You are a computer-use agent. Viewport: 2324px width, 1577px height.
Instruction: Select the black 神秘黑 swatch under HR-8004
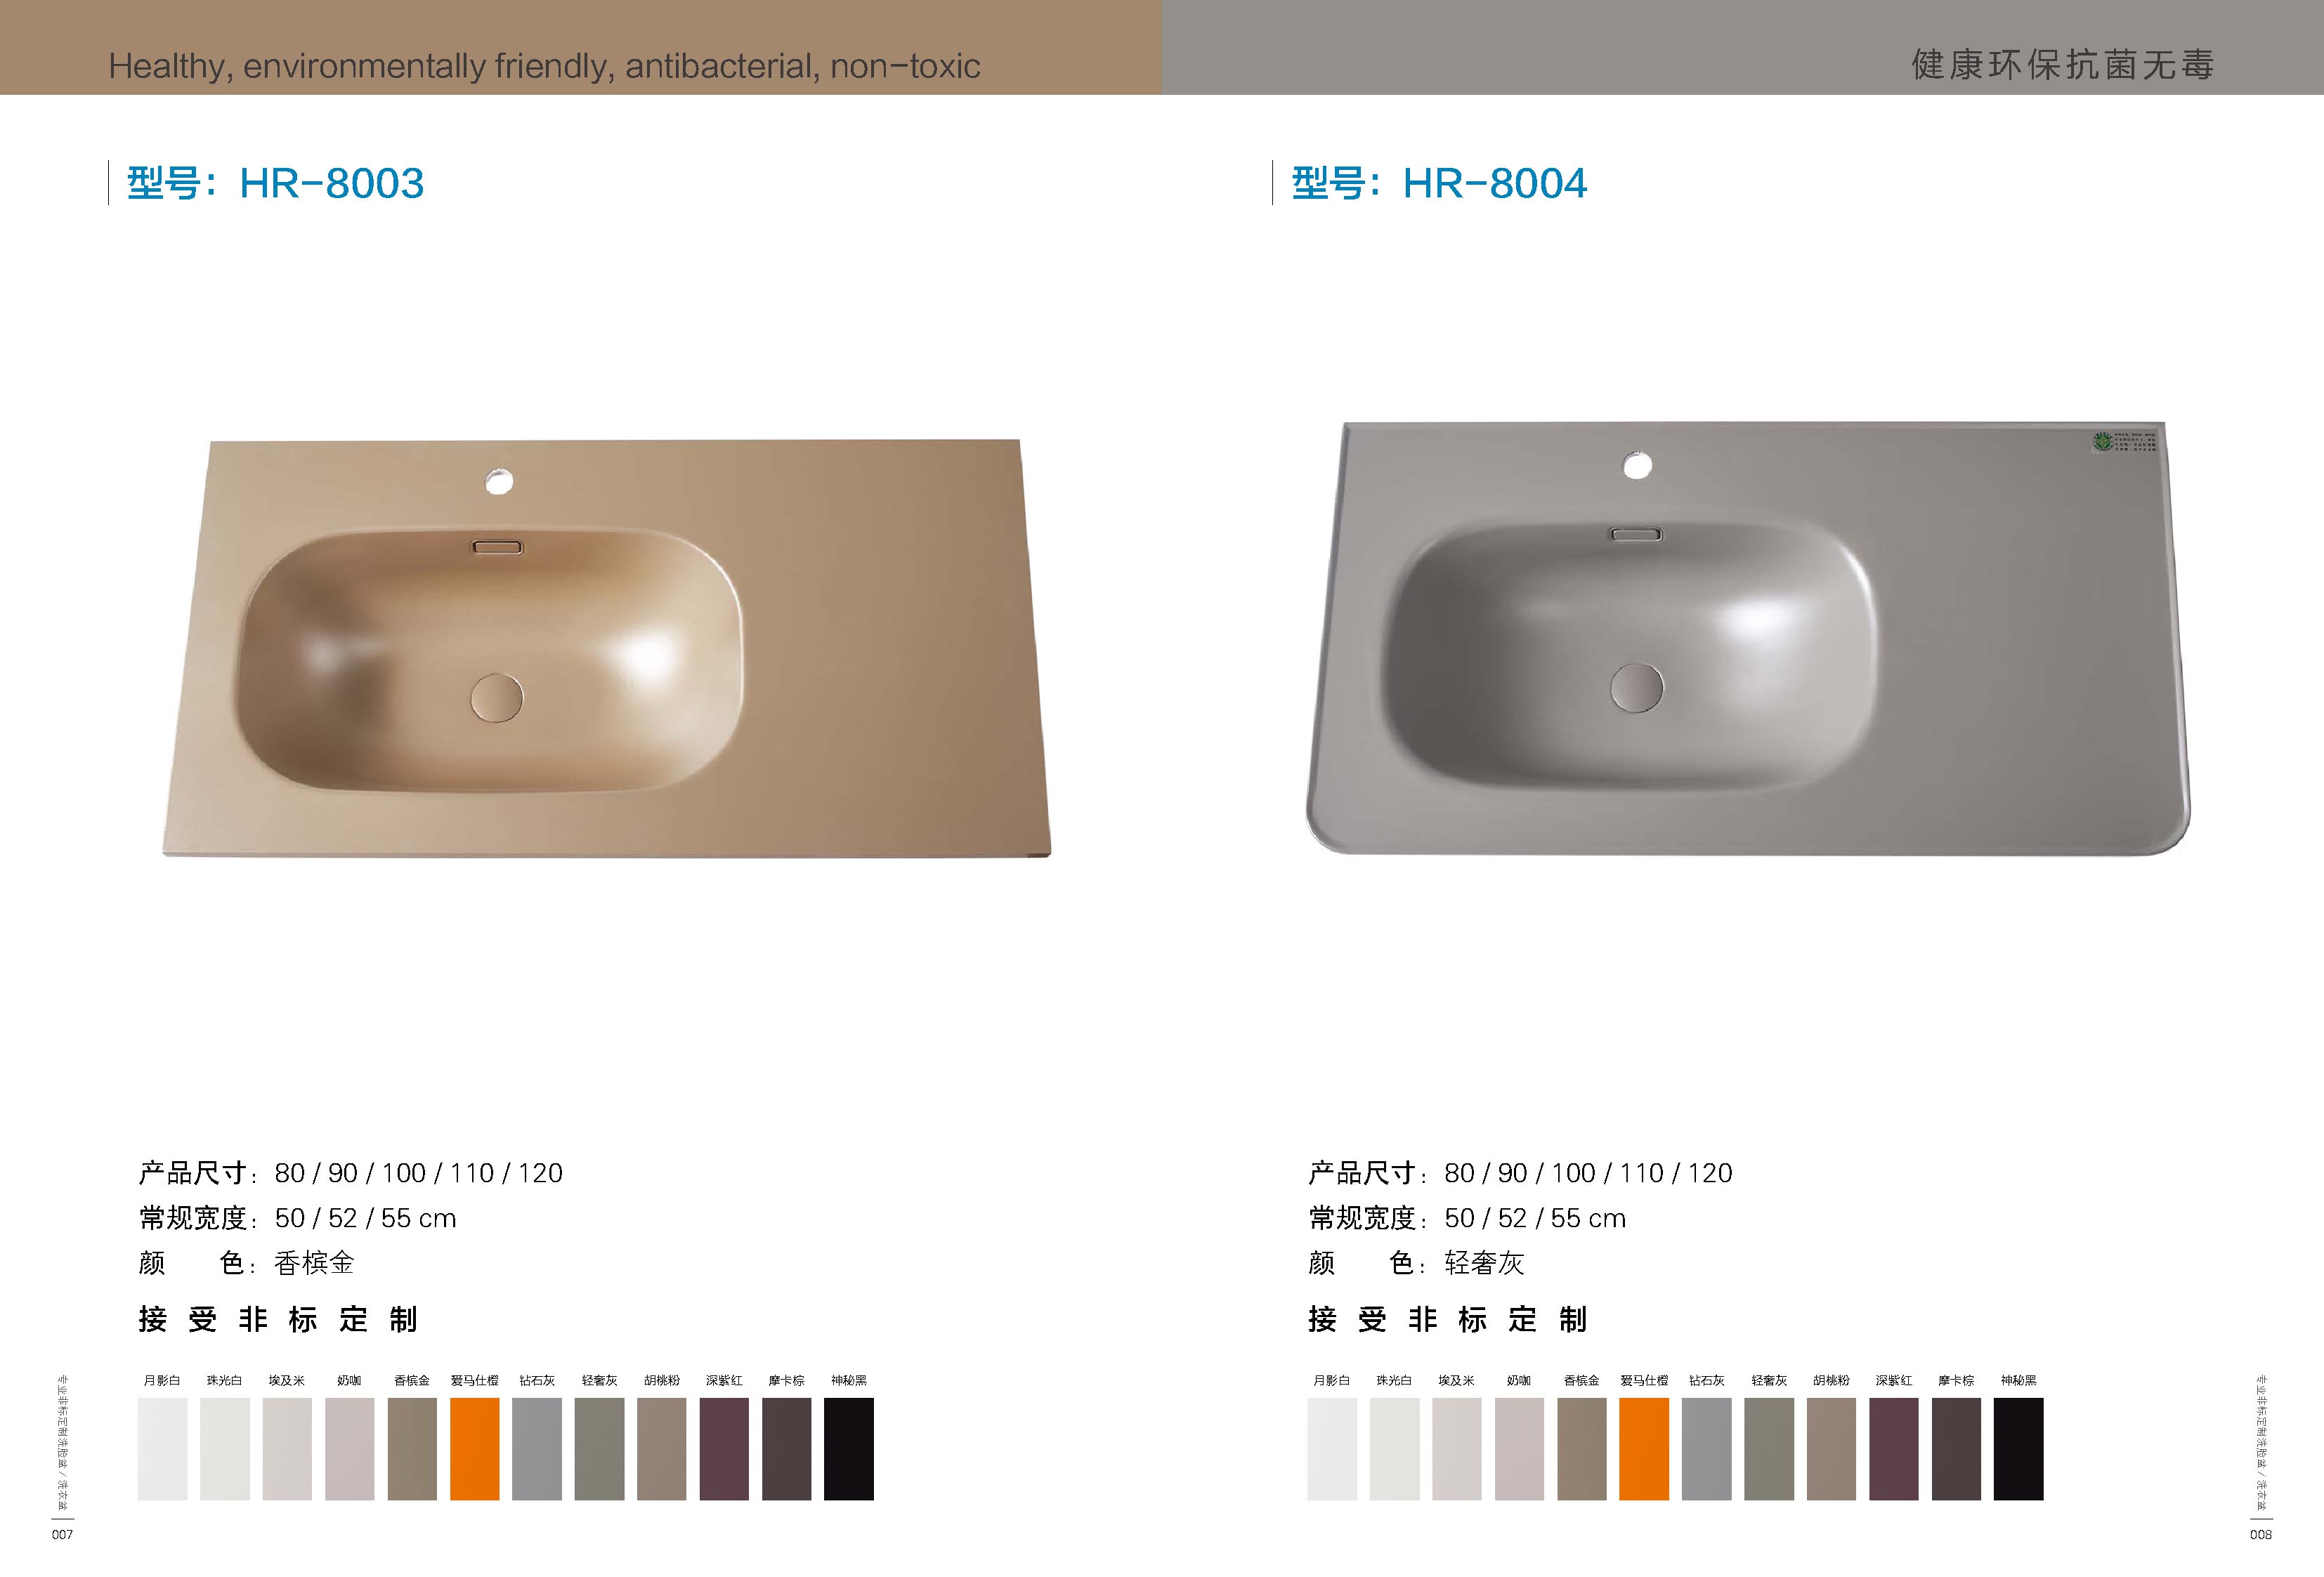(x=2018, y=1448)
